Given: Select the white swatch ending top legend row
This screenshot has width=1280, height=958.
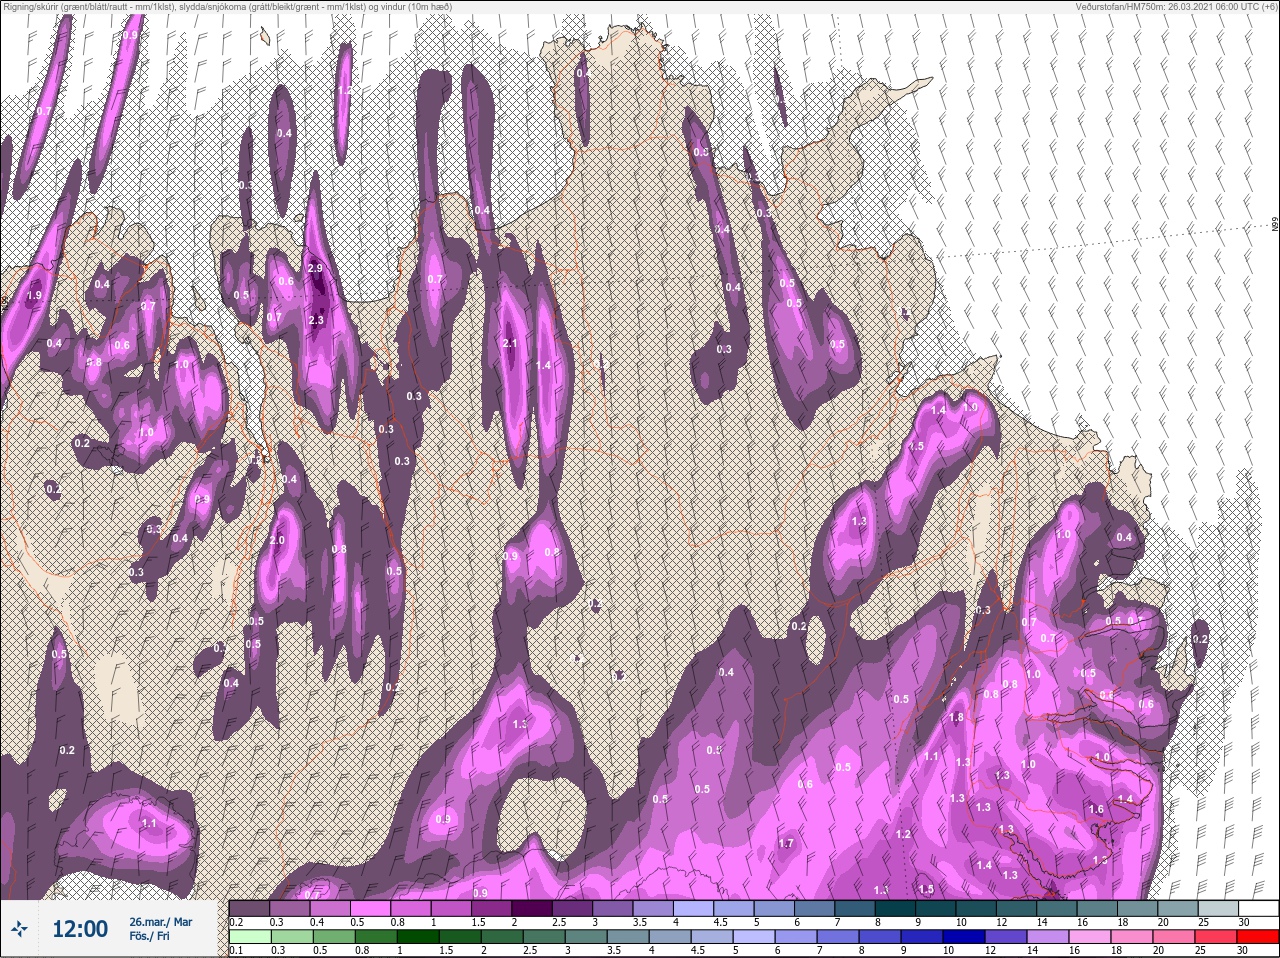Looking at the screenshot, I should point(1259,908).
